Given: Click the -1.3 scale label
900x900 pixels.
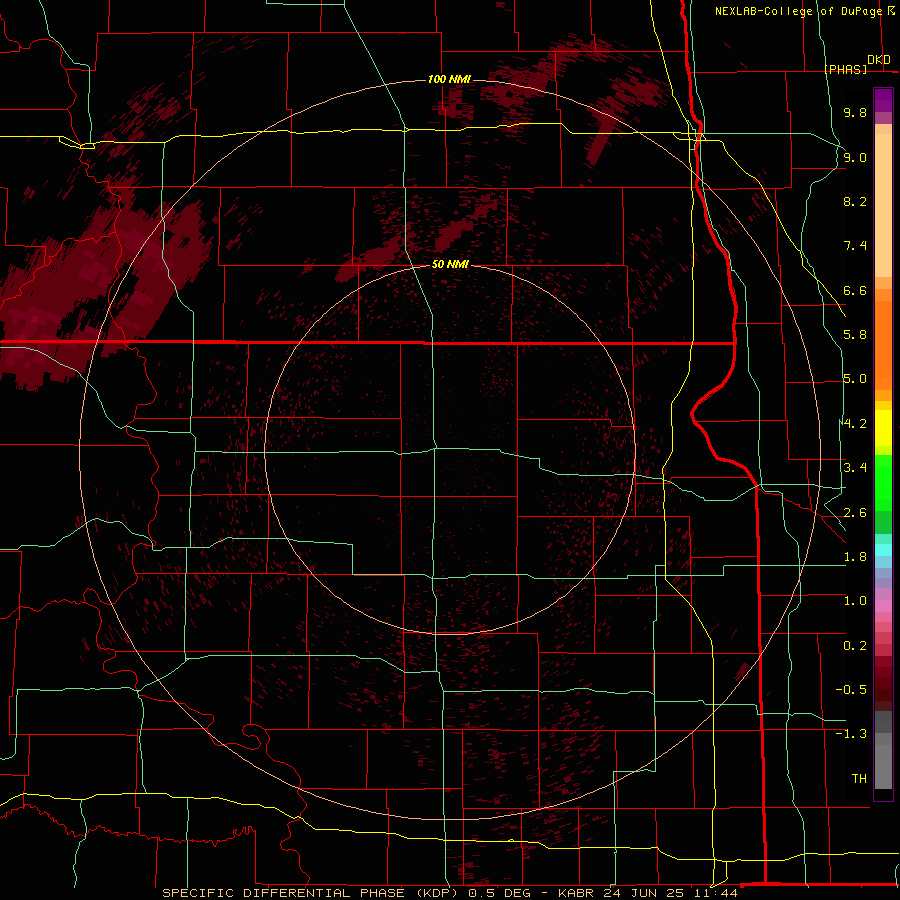Looking at the screenshot, I should coord(851,734).
